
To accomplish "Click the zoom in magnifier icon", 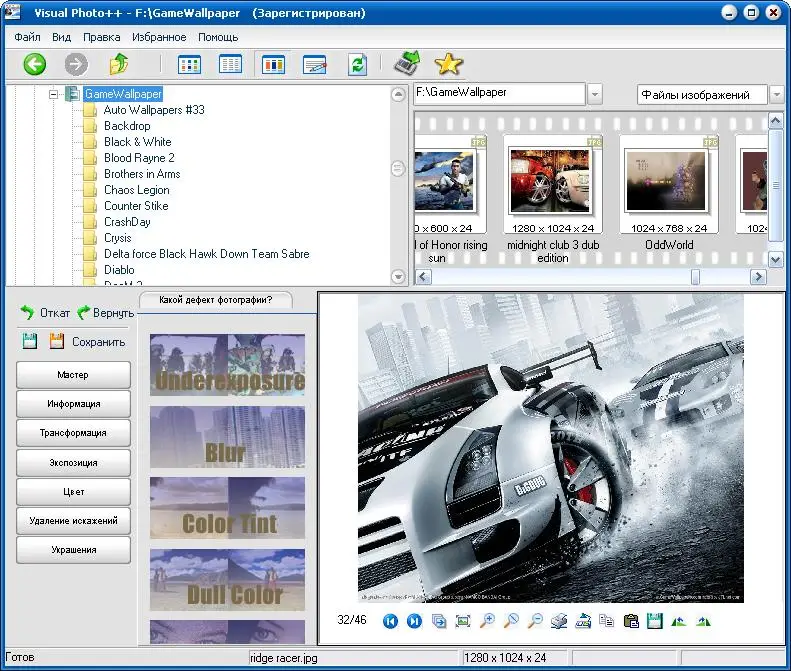I will tap(487, 621).
